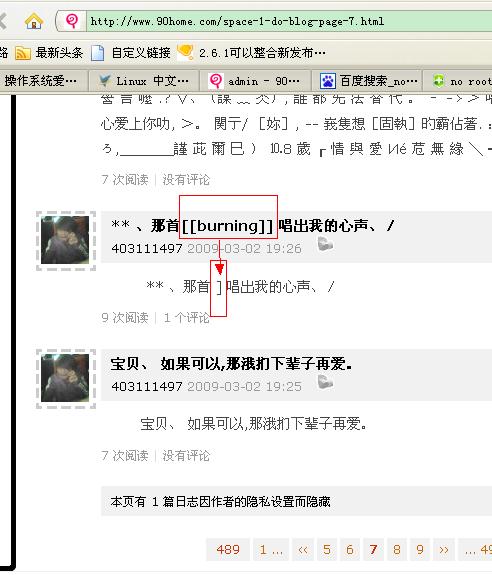Switch to the 百度搜索_no tab
492x575 pixels.
[x=367, y=81]
